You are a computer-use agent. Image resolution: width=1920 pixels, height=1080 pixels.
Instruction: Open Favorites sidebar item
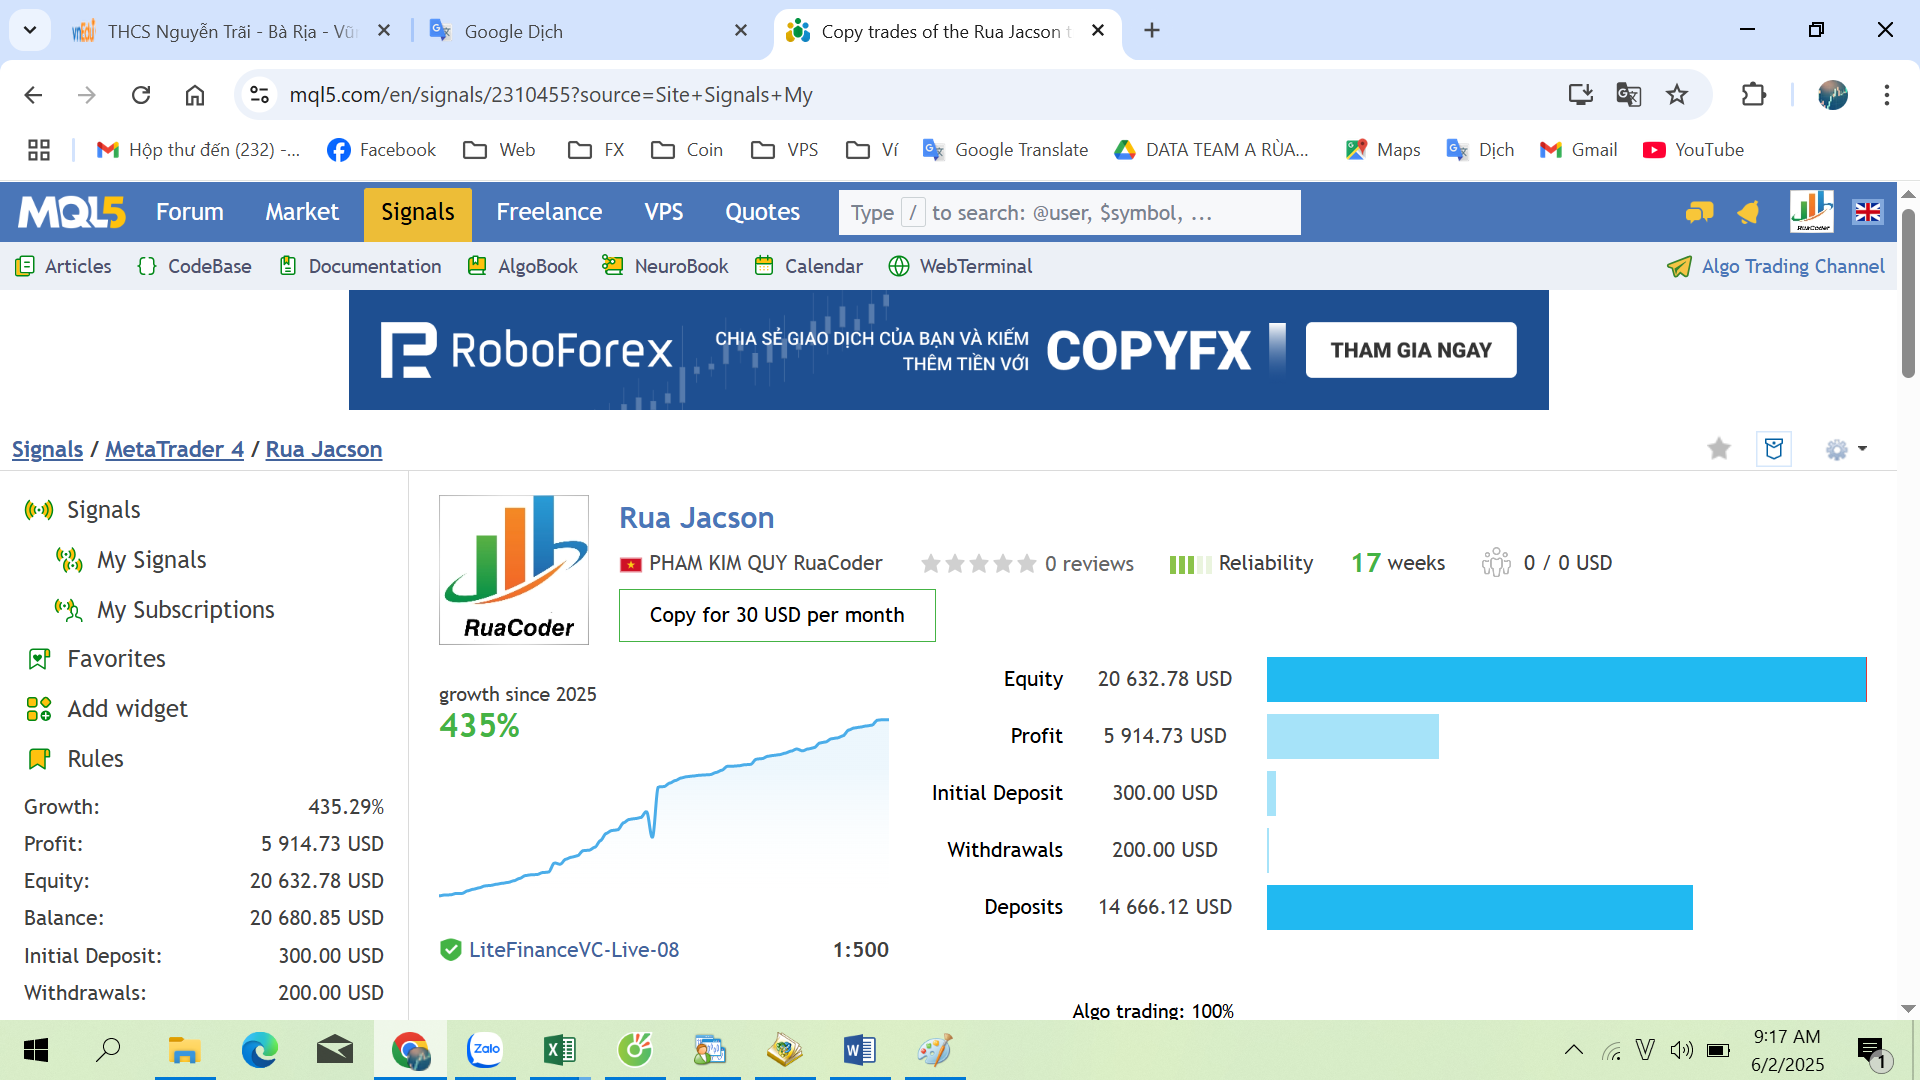97,659
